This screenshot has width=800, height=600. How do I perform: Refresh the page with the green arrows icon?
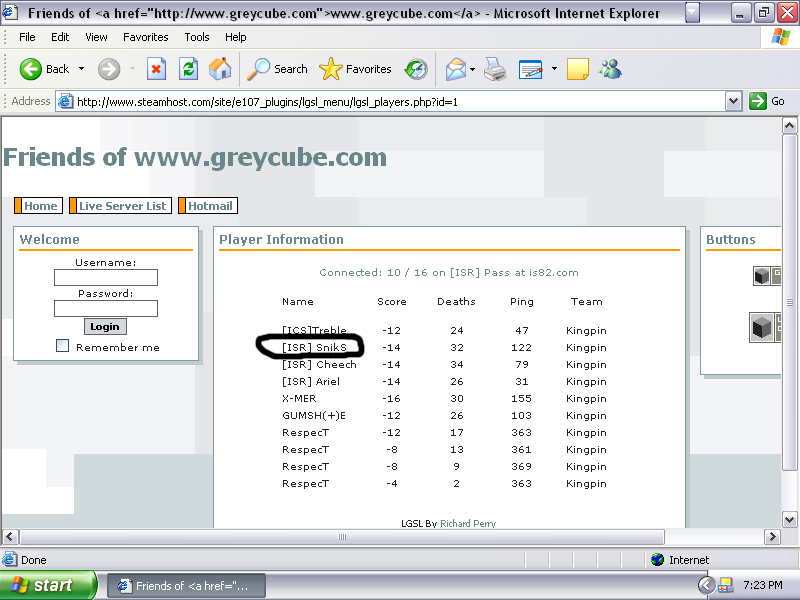(188, 69)
